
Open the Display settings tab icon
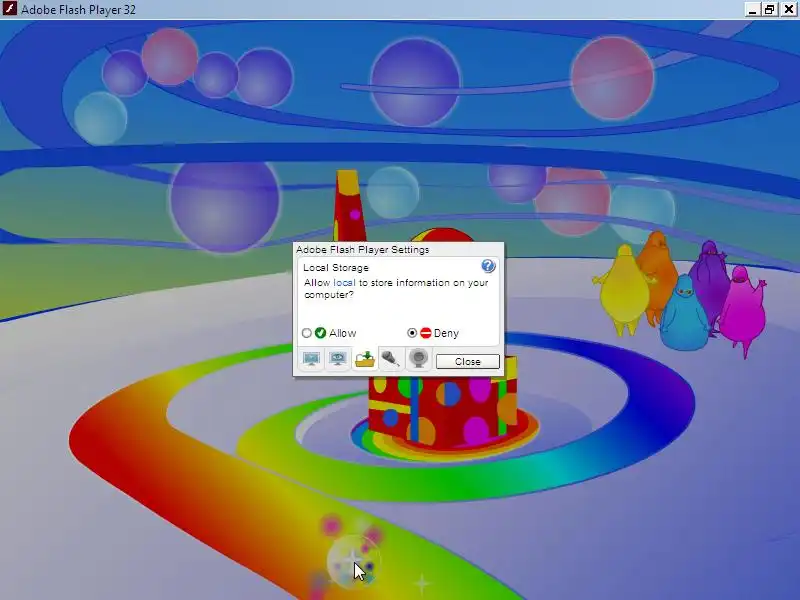coord(311,359)
